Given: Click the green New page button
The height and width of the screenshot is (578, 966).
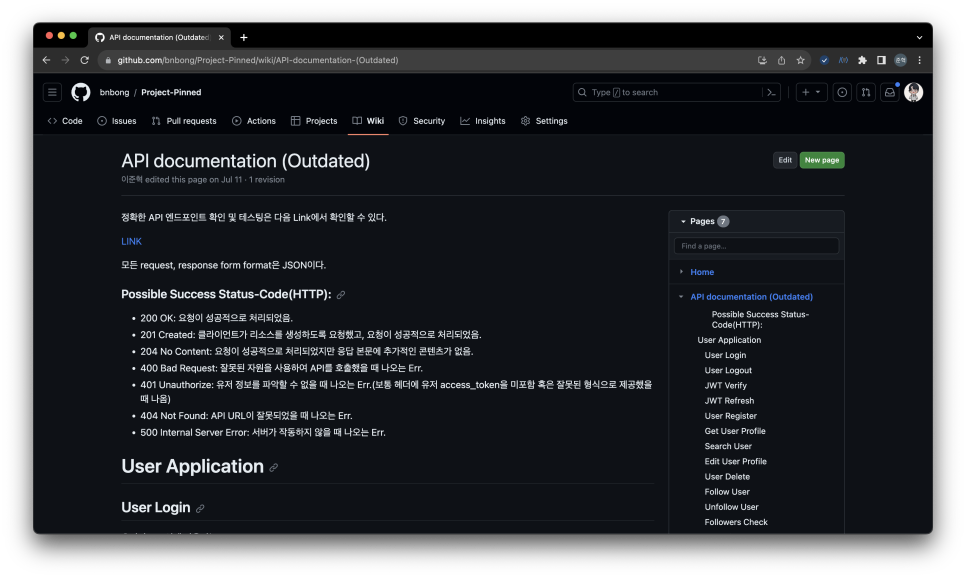Looking at the screenshot, I should click(x=822, y=160).
